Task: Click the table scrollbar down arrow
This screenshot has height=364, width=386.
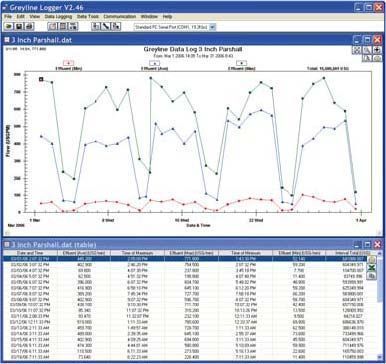Action: coord(381,357)
